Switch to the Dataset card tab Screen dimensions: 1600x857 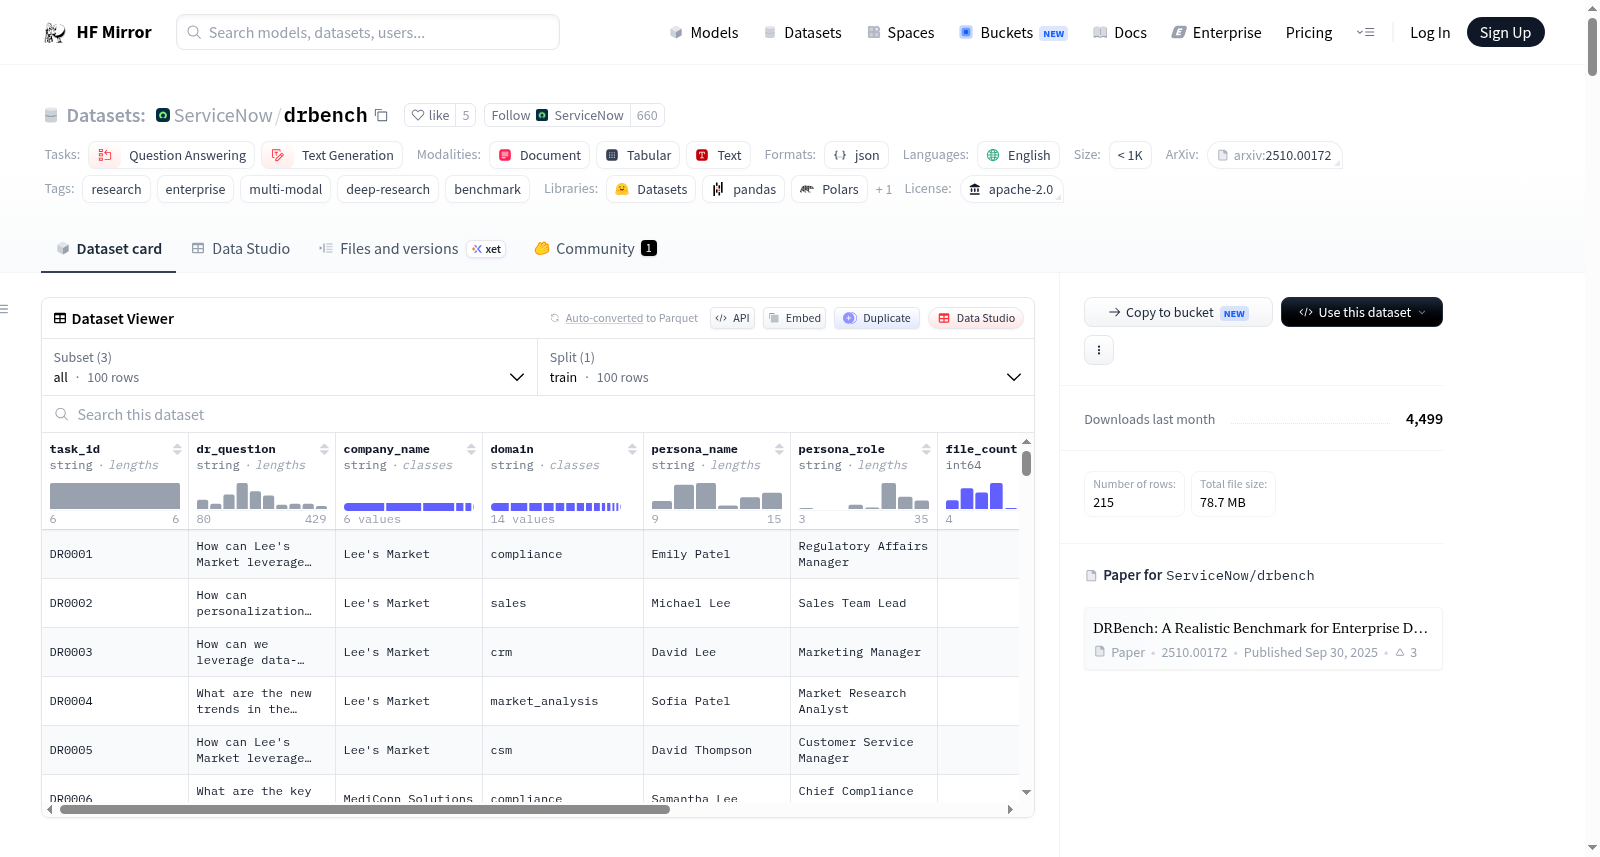pos(108,249)
